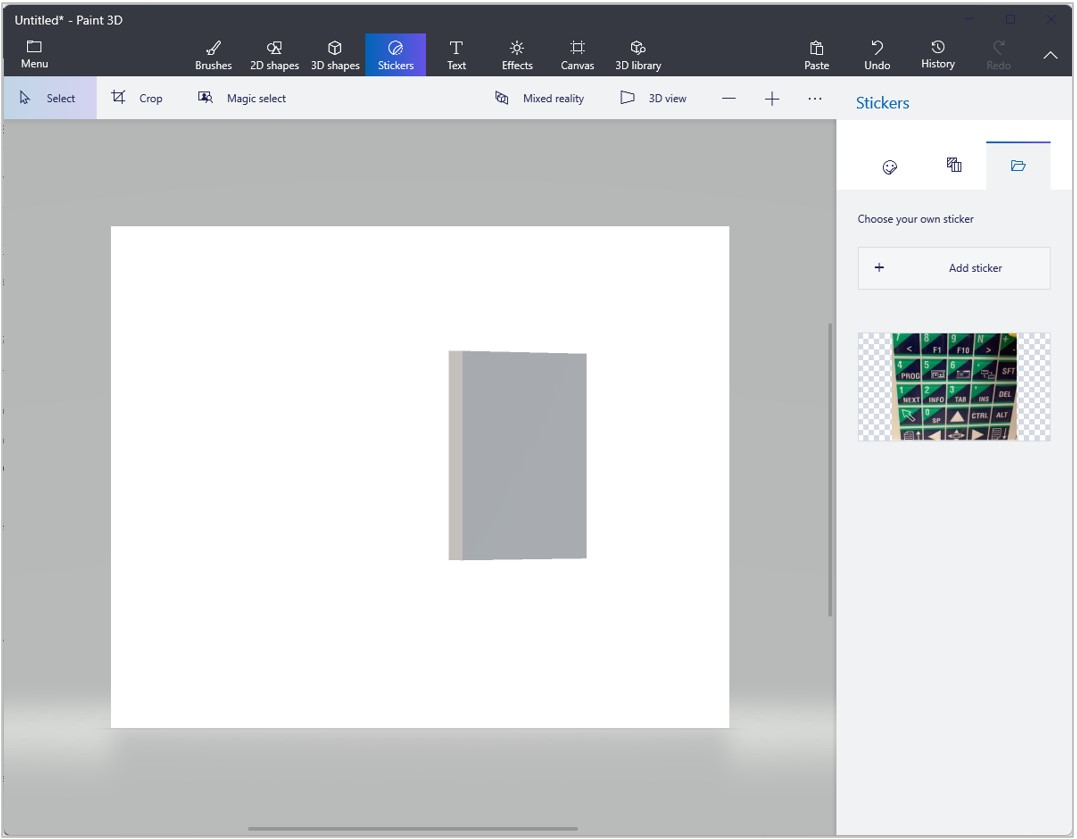Switch to the custom stickers folder tab
Viewport: 1077px width, 839px height.
[x=1018, y=166]
